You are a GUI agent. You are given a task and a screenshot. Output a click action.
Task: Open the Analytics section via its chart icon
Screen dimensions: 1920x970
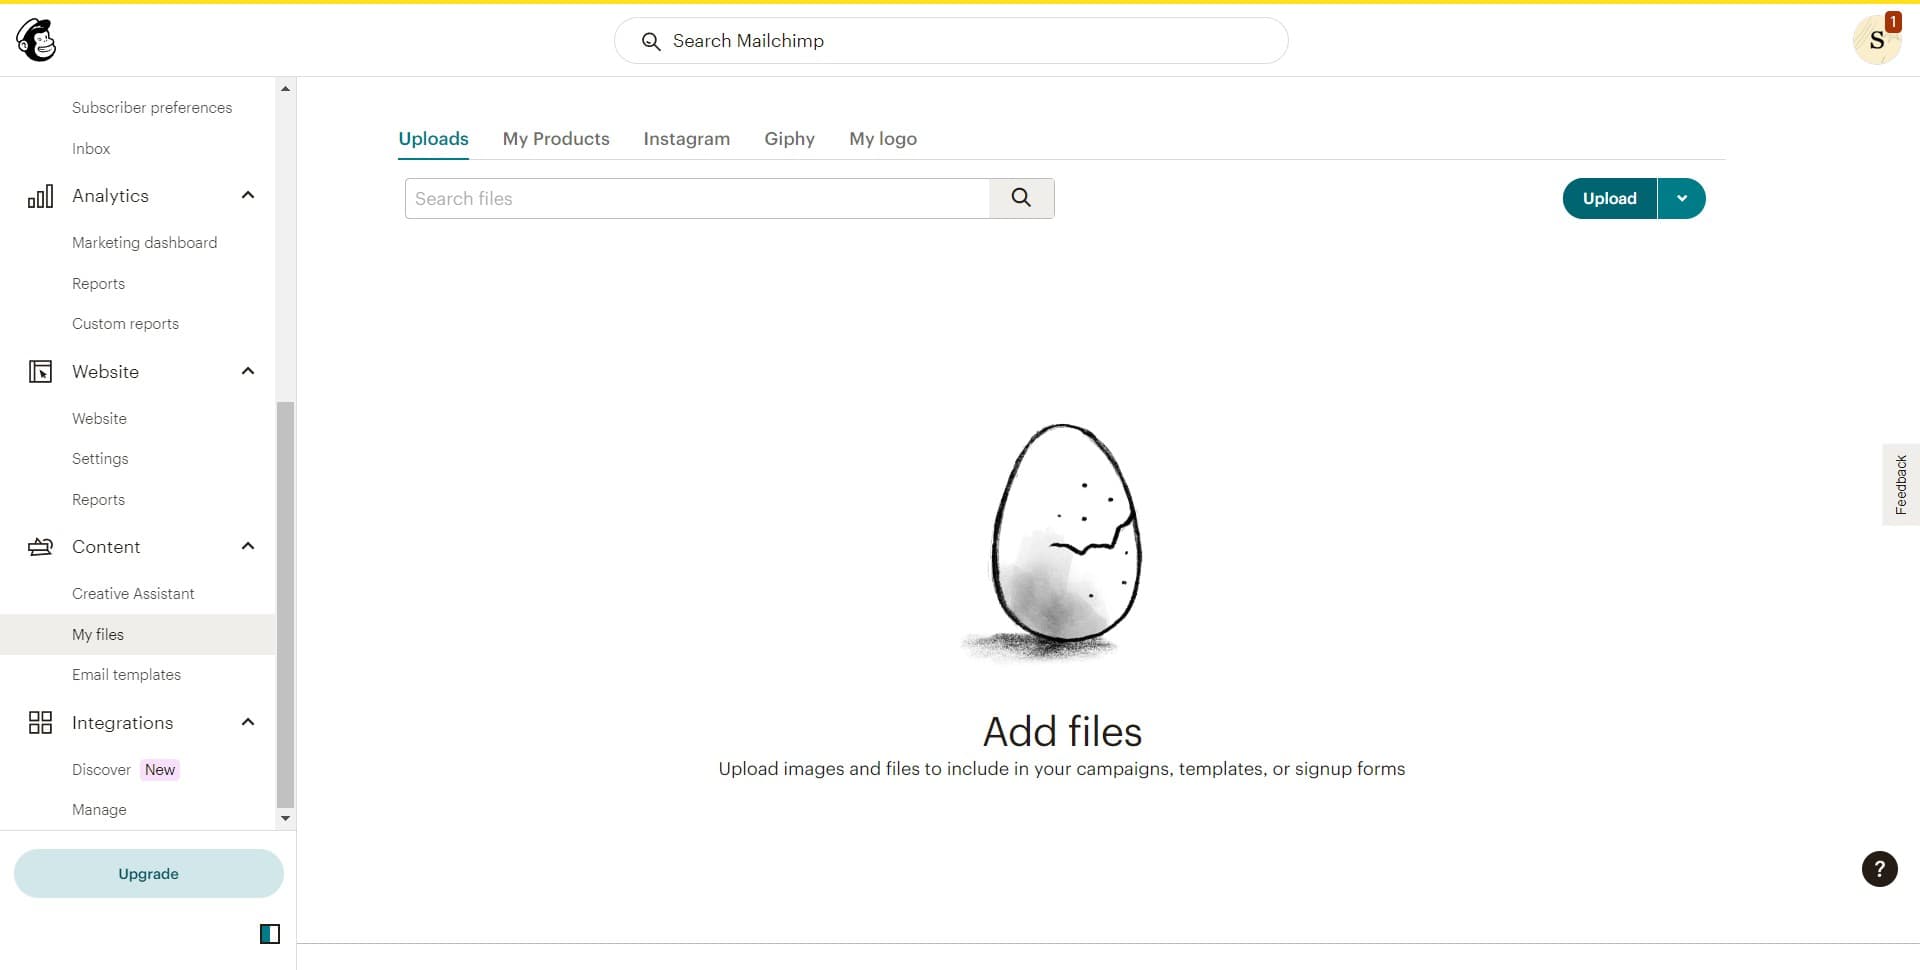click(x=40, y=196)
